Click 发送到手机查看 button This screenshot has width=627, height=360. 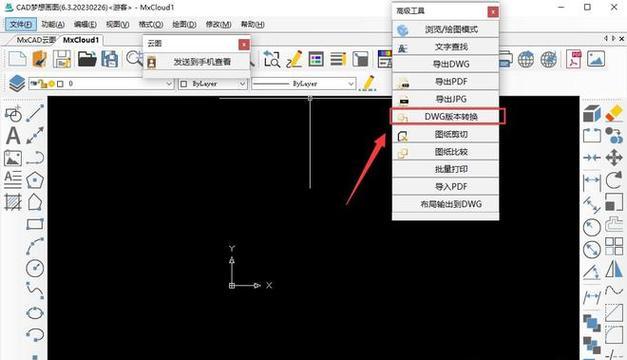click(x=196, y=62)
